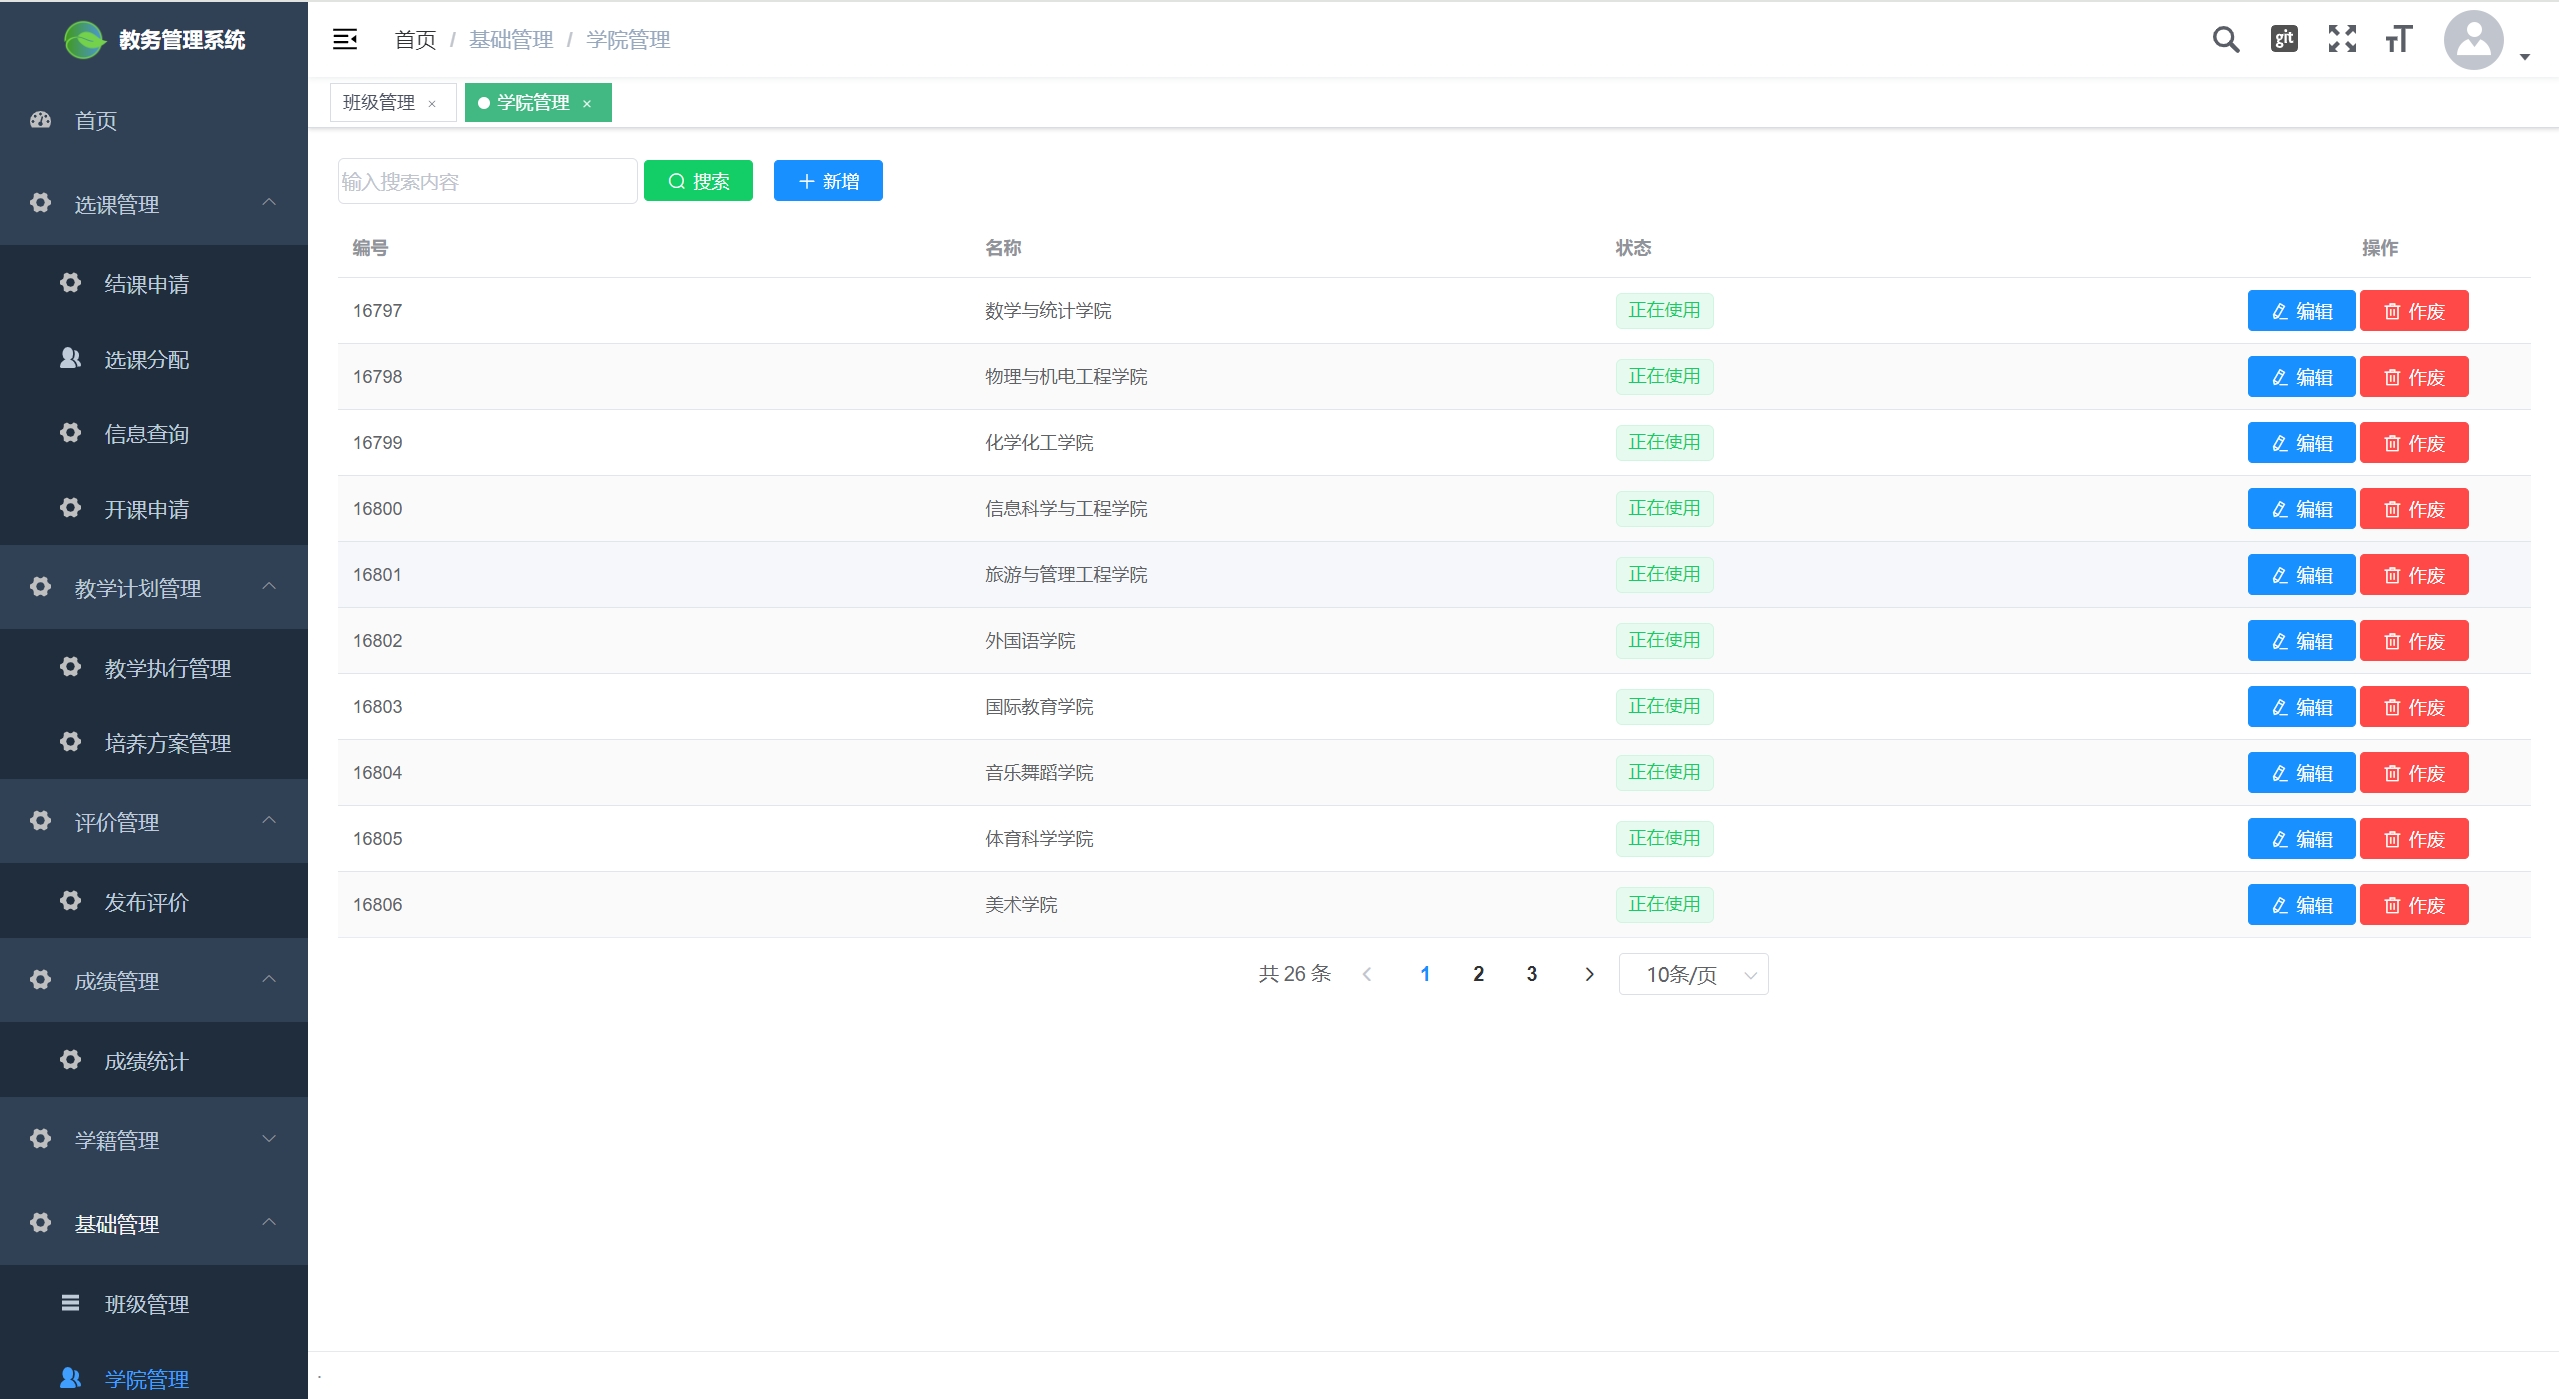Switch to the 班级管理 tab
The width and height of the screenshot is (2559, 1399).
point(379,103)
